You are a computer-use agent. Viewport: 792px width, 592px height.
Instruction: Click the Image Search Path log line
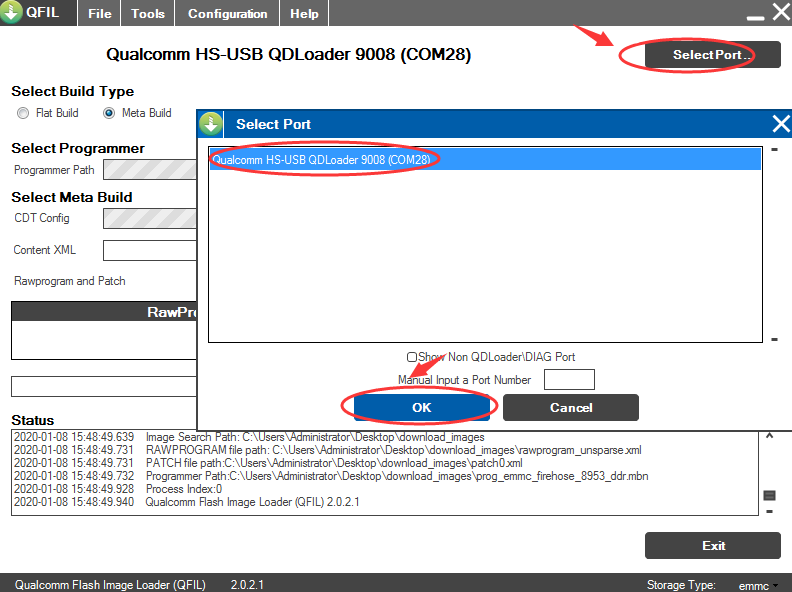point(249,436)
